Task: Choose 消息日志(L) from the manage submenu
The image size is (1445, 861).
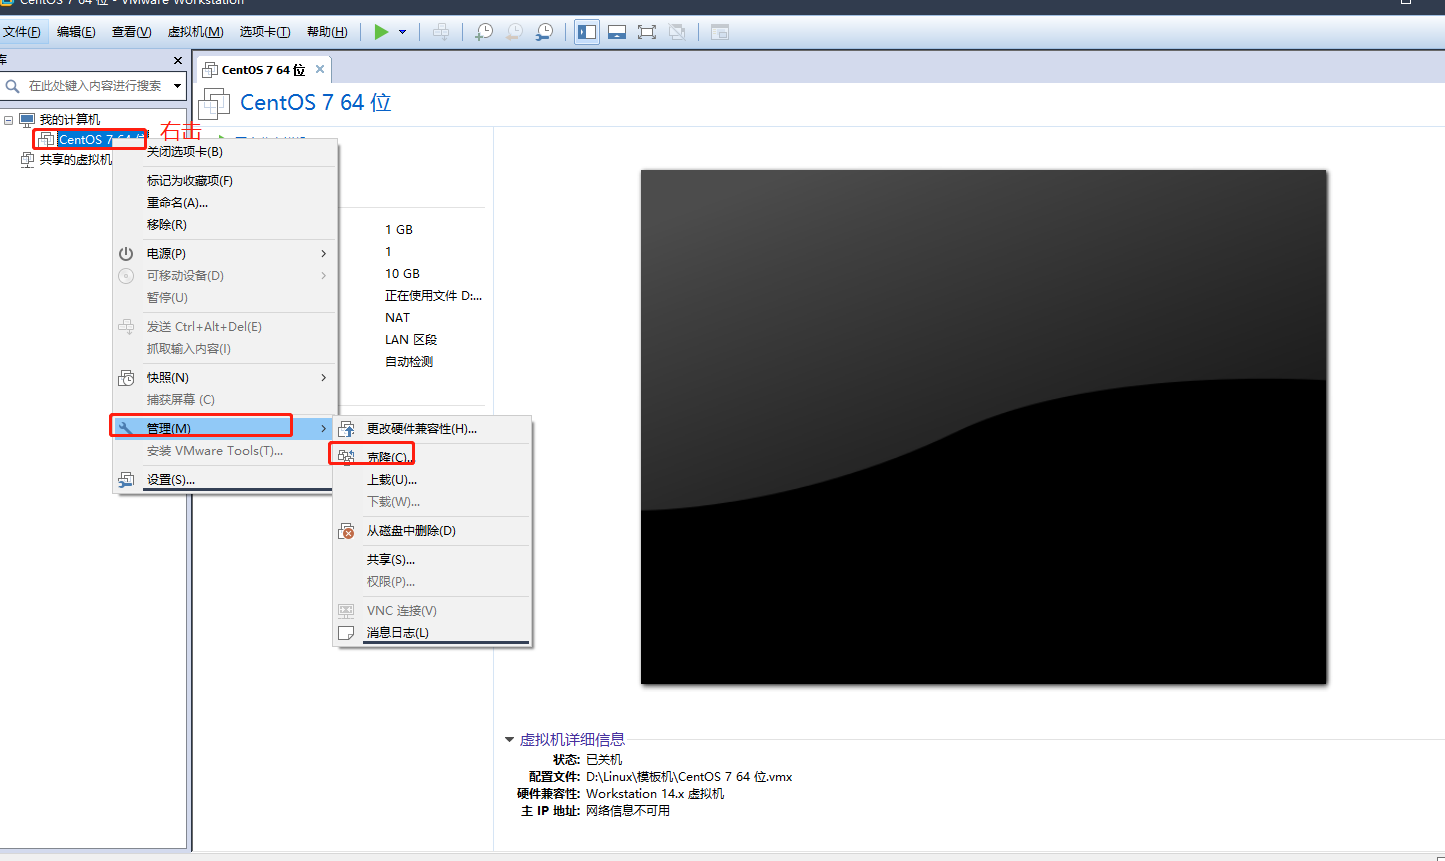Action: [432, 633]
